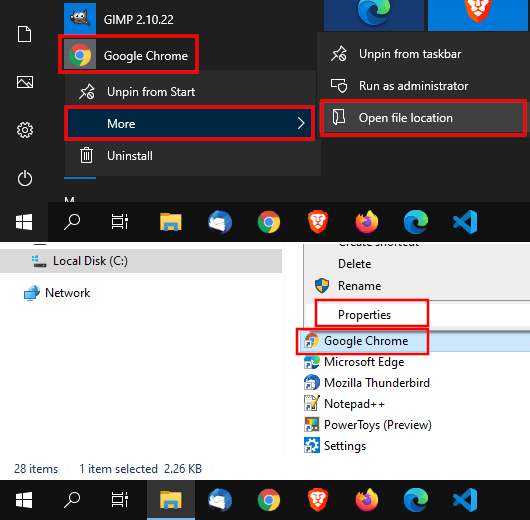
Task: Select Google Chrome shortcut in file list
Action: 366,341
